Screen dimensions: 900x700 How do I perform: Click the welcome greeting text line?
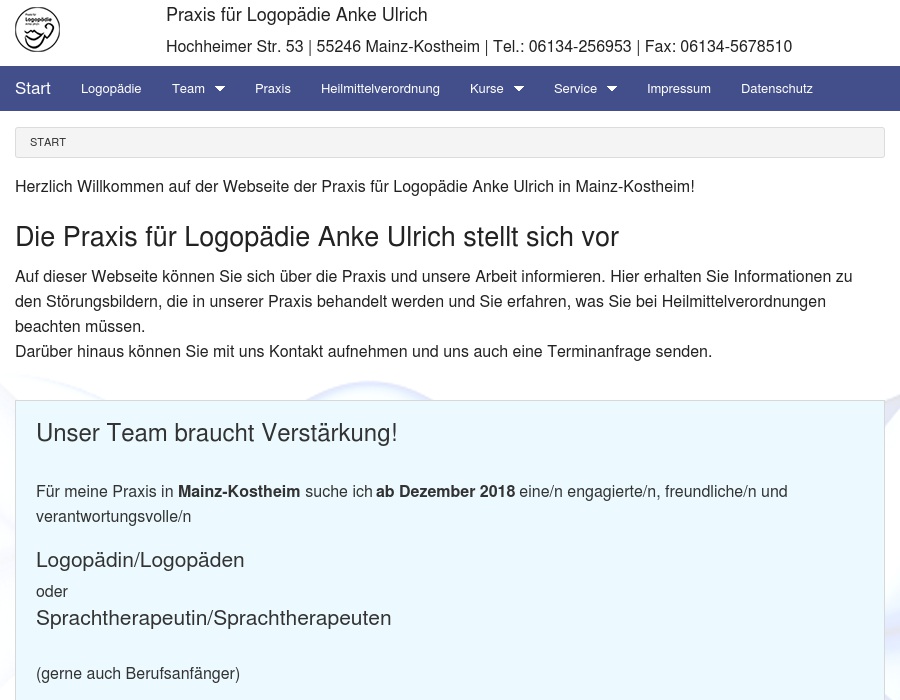355,186
